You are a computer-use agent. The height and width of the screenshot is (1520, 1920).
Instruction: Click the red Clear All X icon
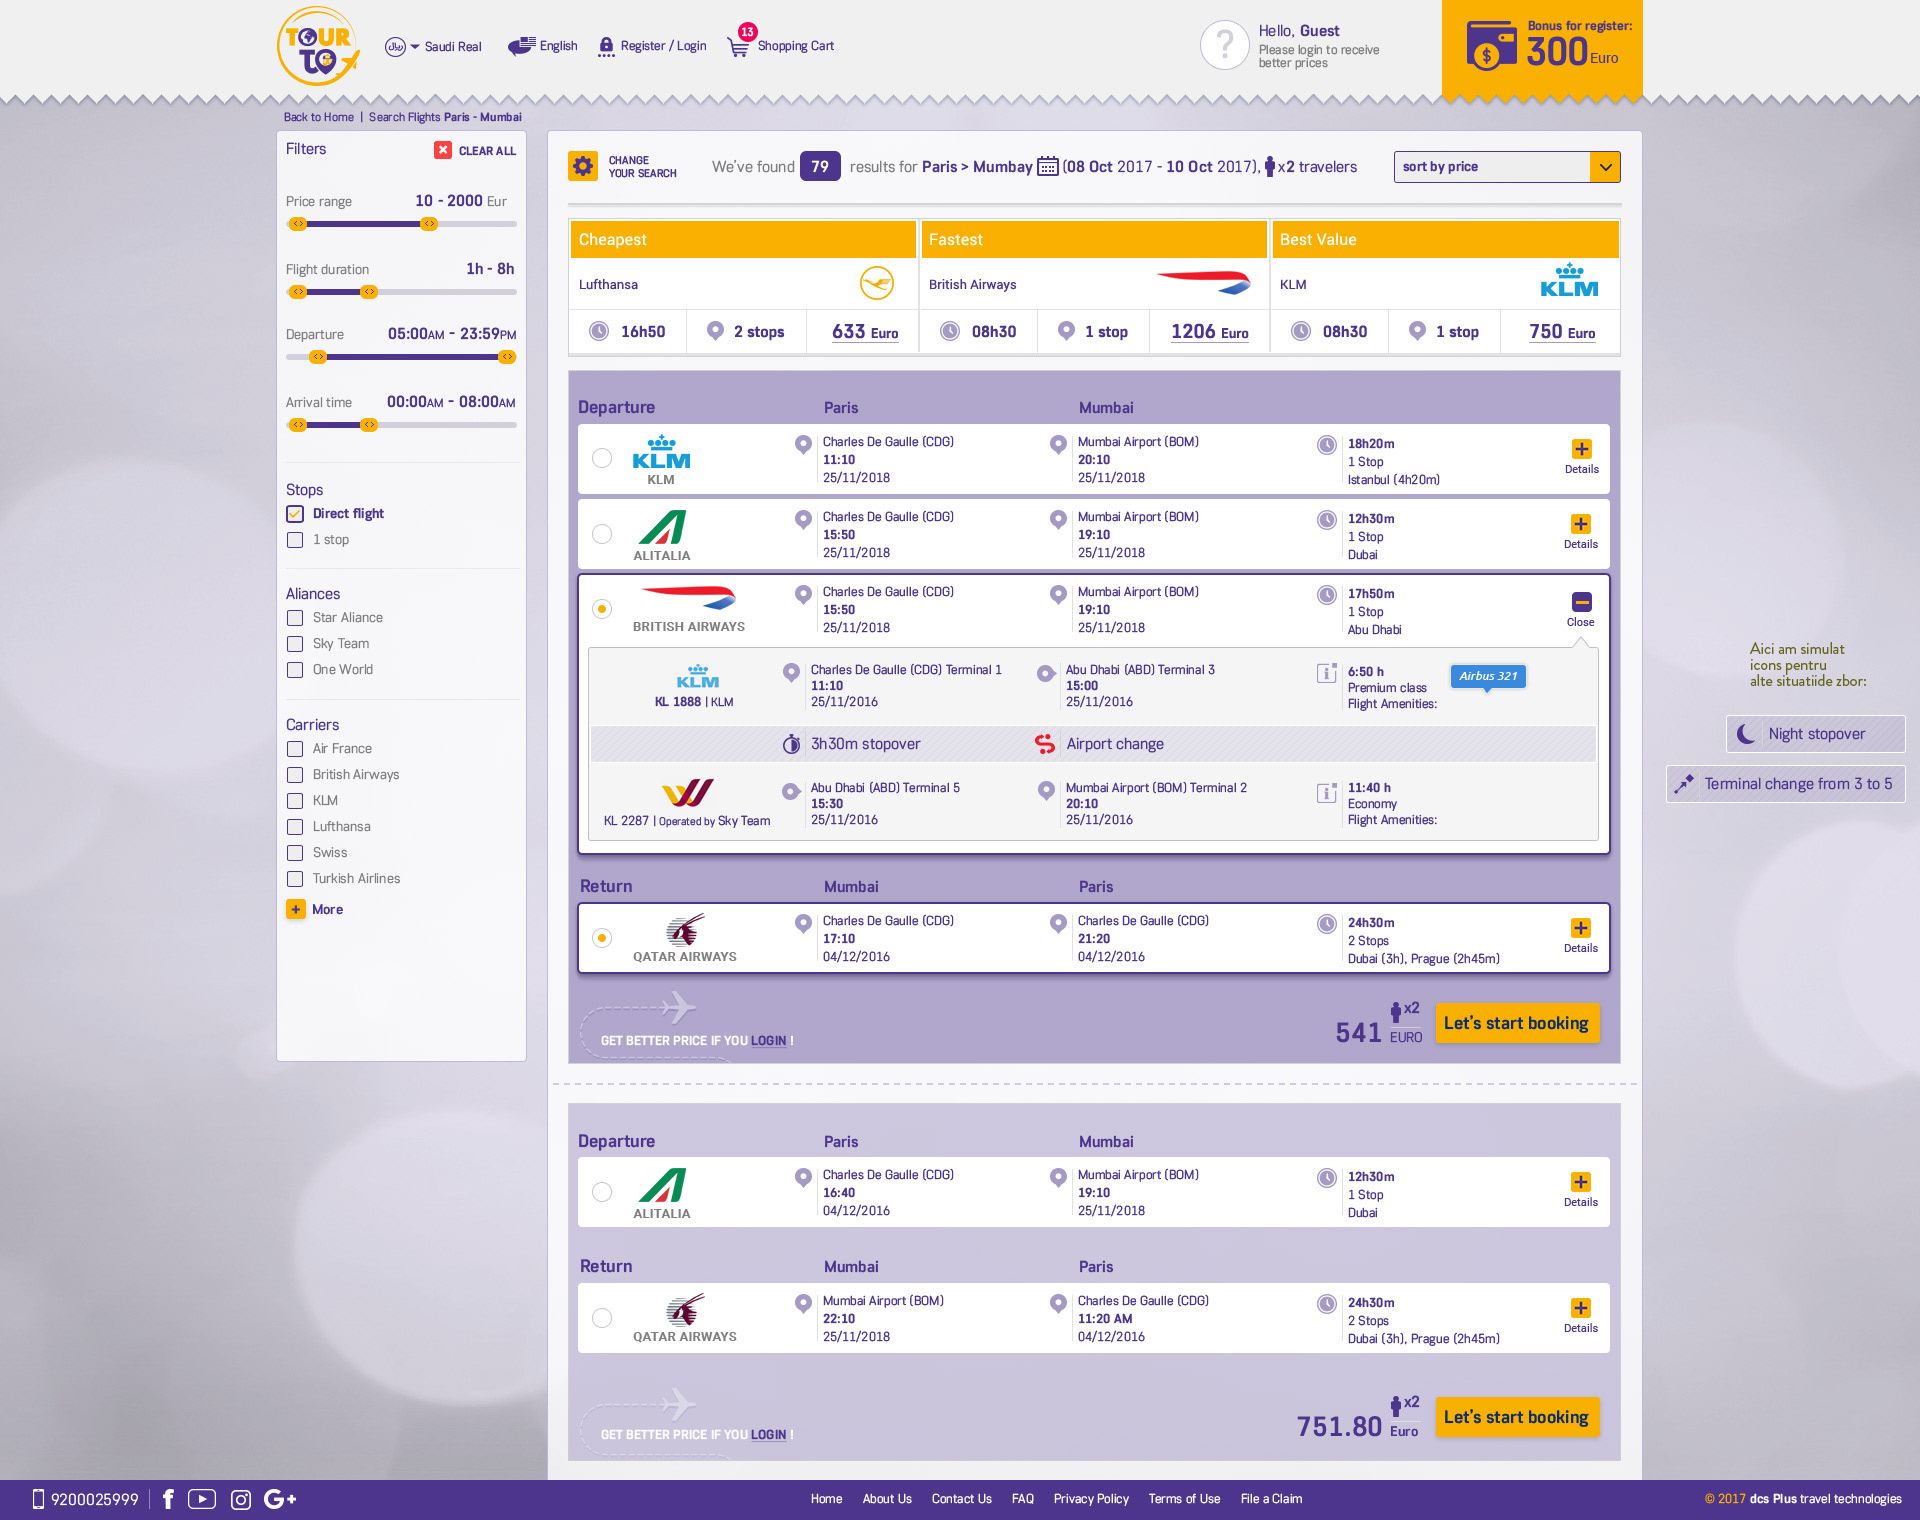pos(443,150)
